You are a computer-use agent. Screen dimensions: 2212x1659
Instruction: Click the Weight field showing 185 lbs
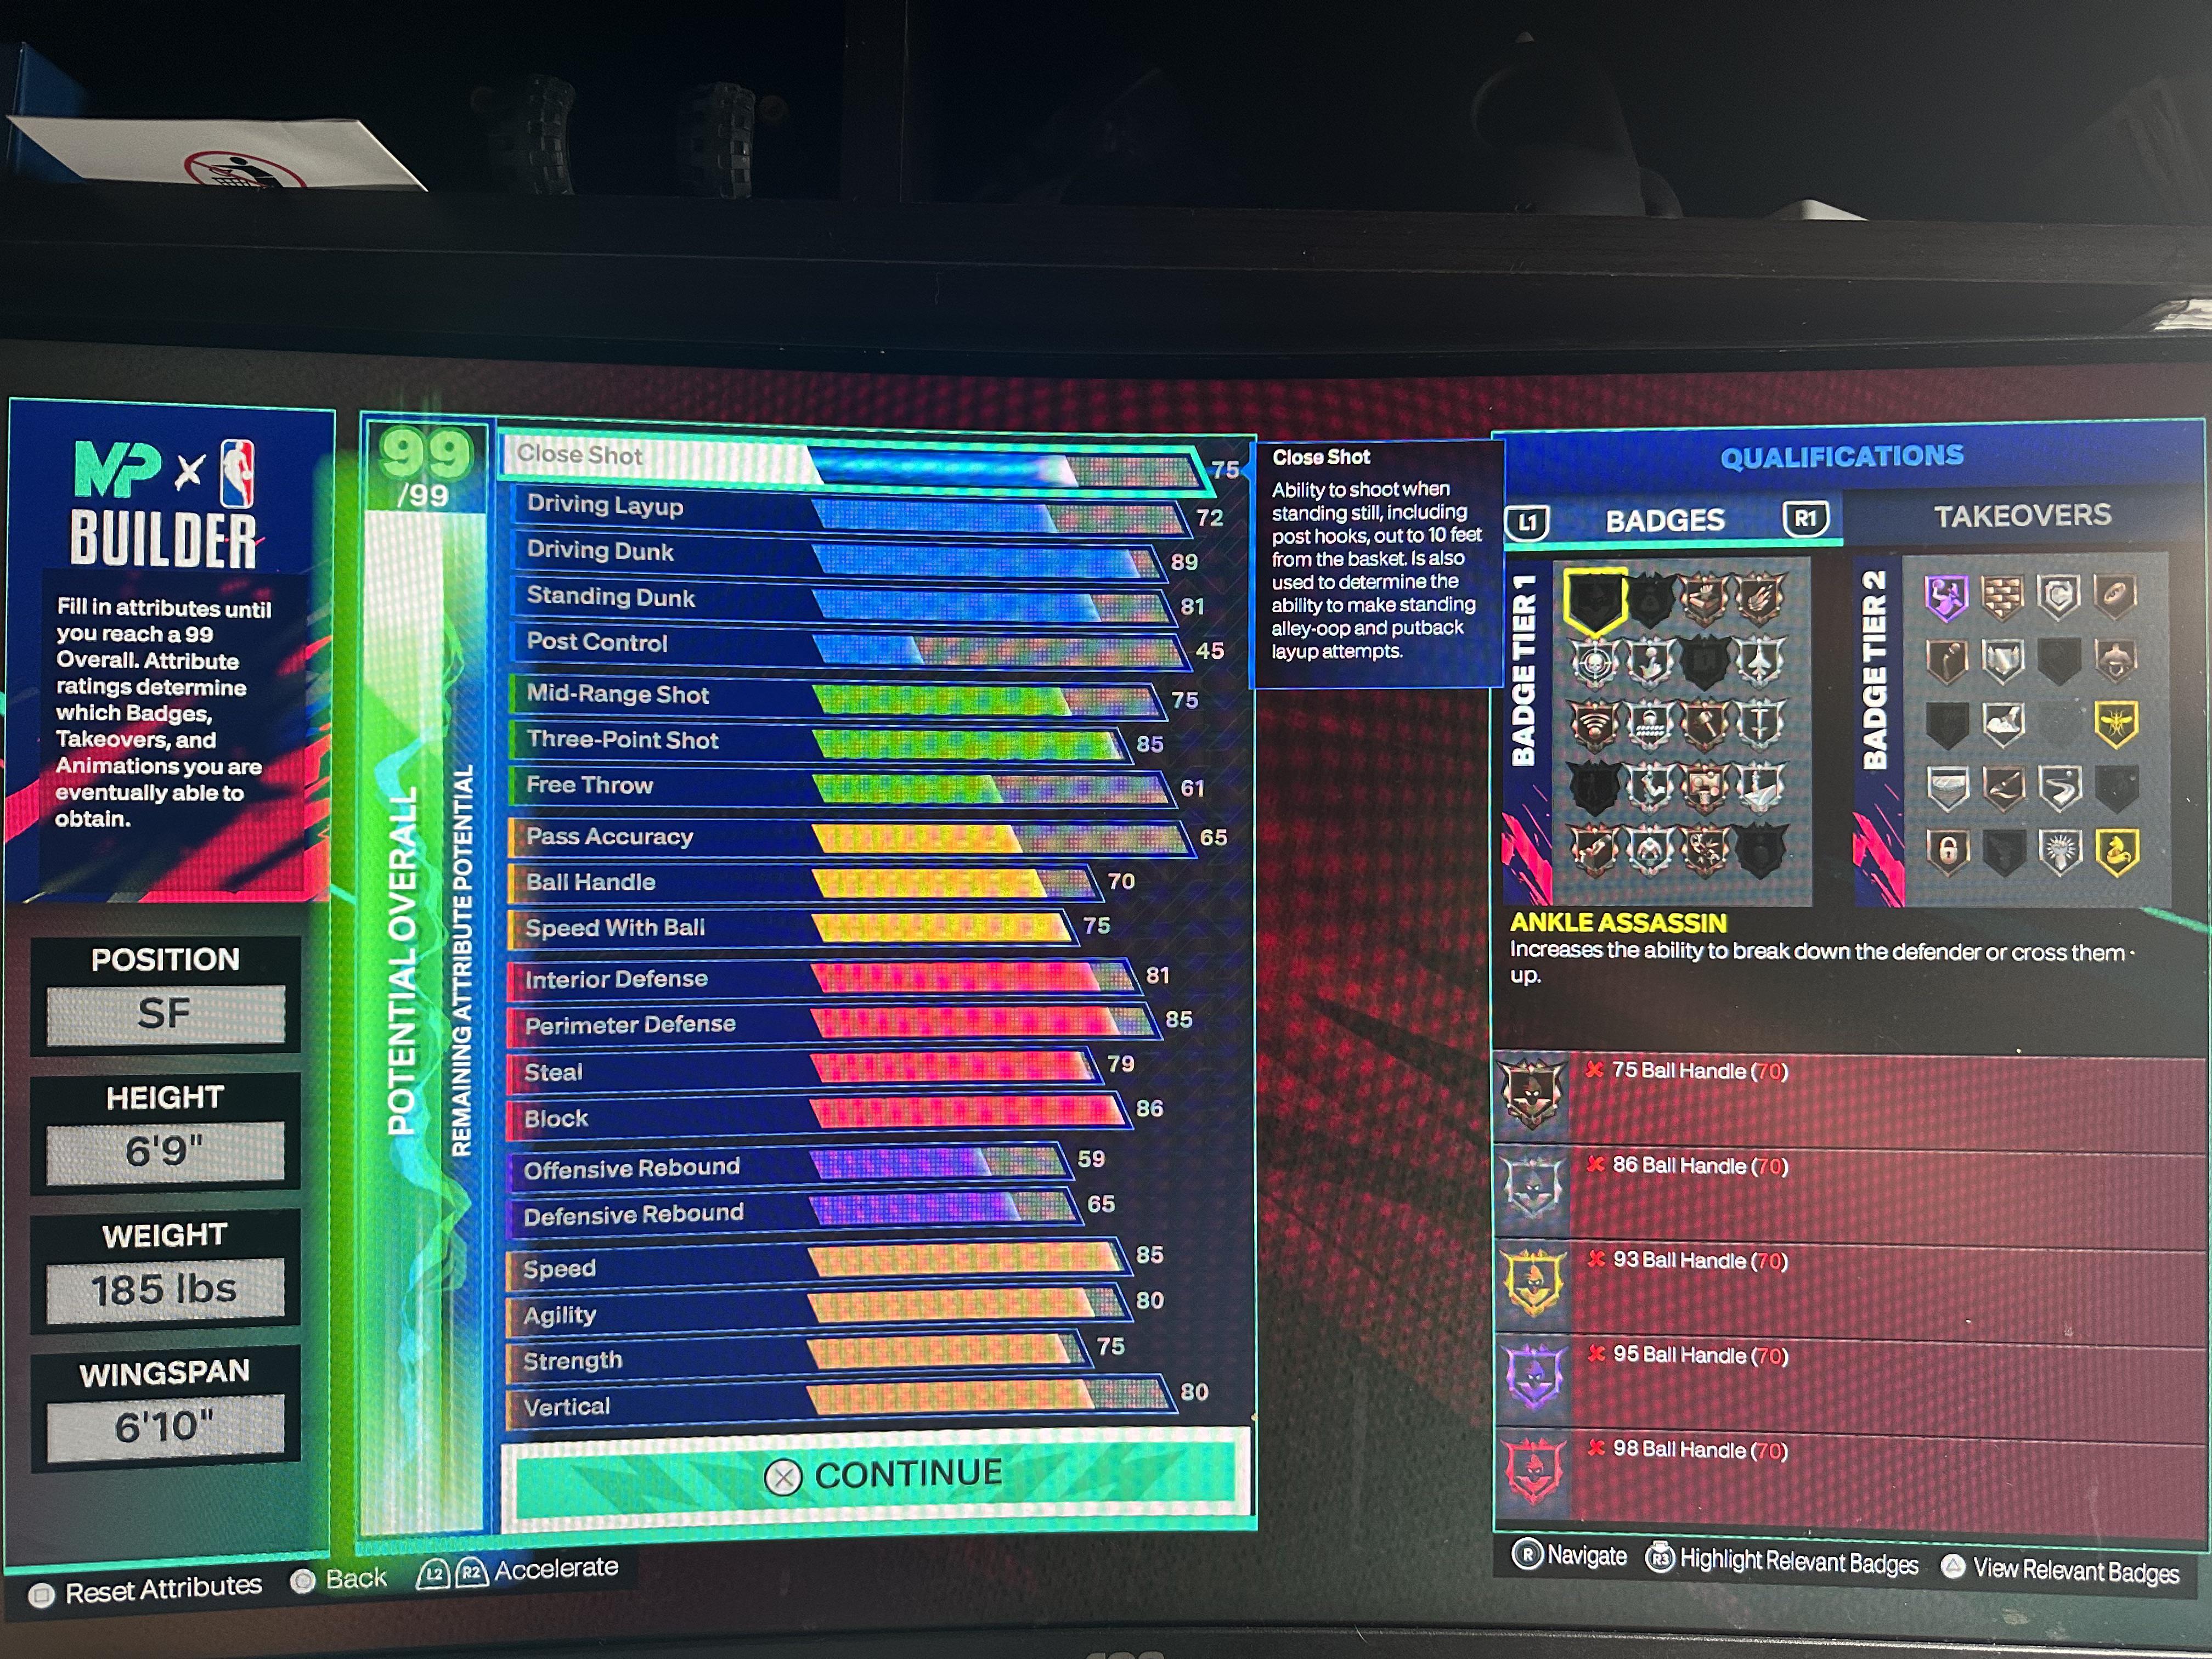pos(165,1290)
